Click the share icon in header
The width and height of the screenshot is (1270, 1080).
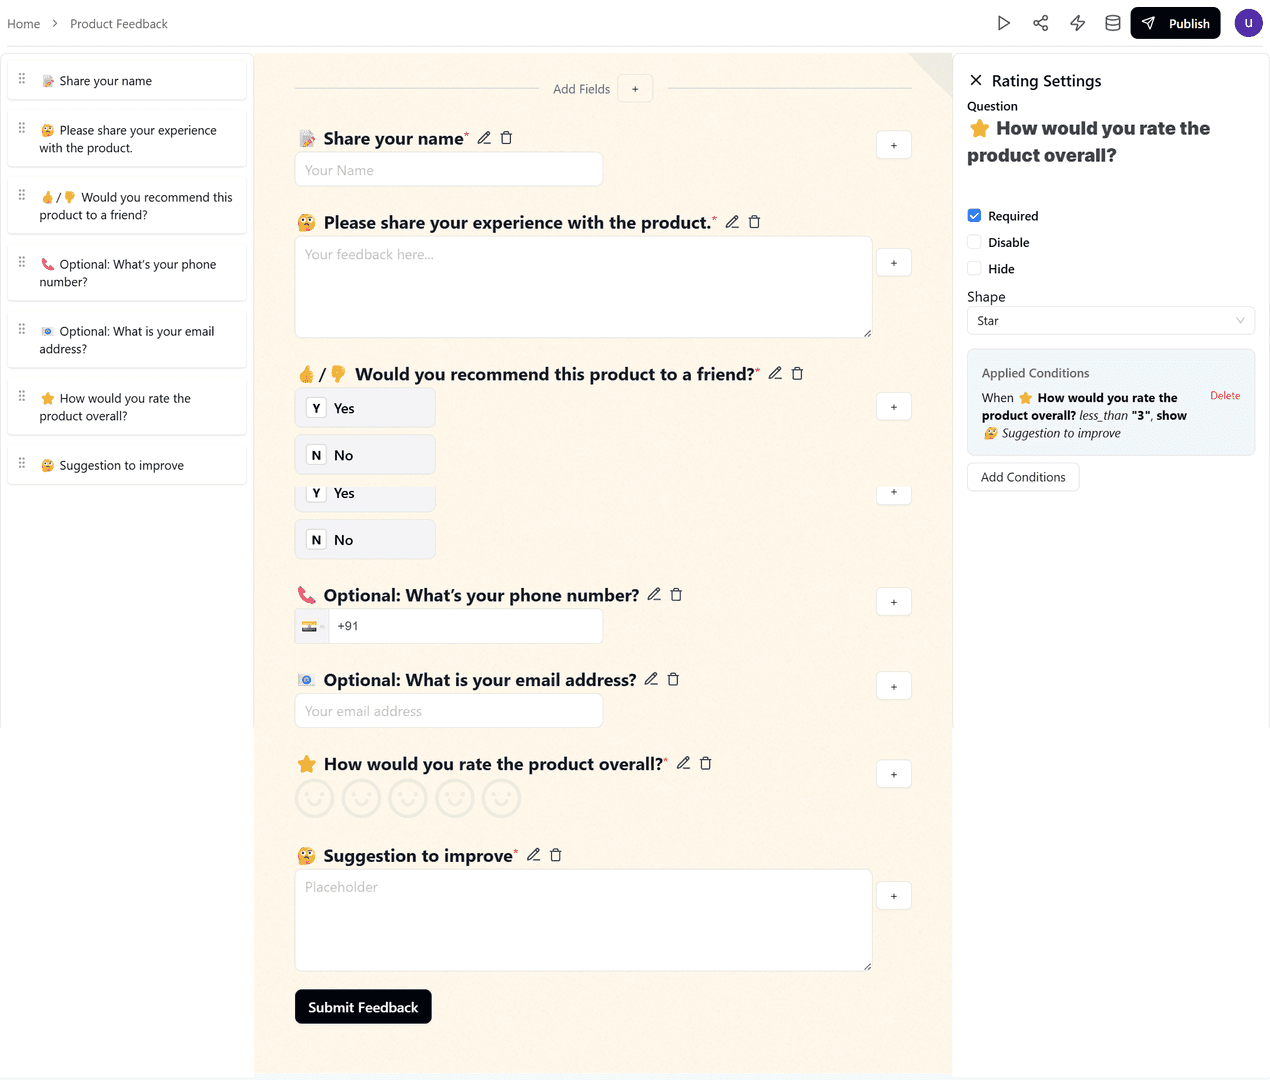point(1041,23)
